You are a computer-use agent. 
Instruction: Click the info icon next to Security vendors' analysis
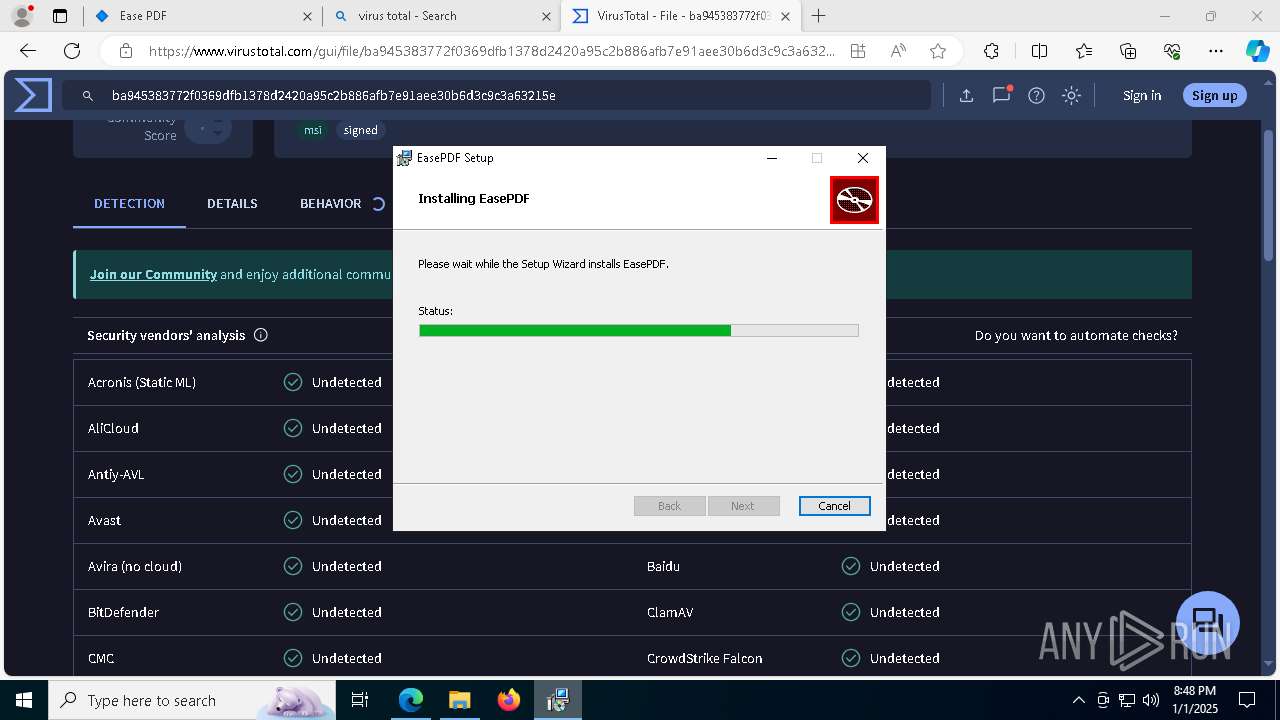tap(261, 335)
